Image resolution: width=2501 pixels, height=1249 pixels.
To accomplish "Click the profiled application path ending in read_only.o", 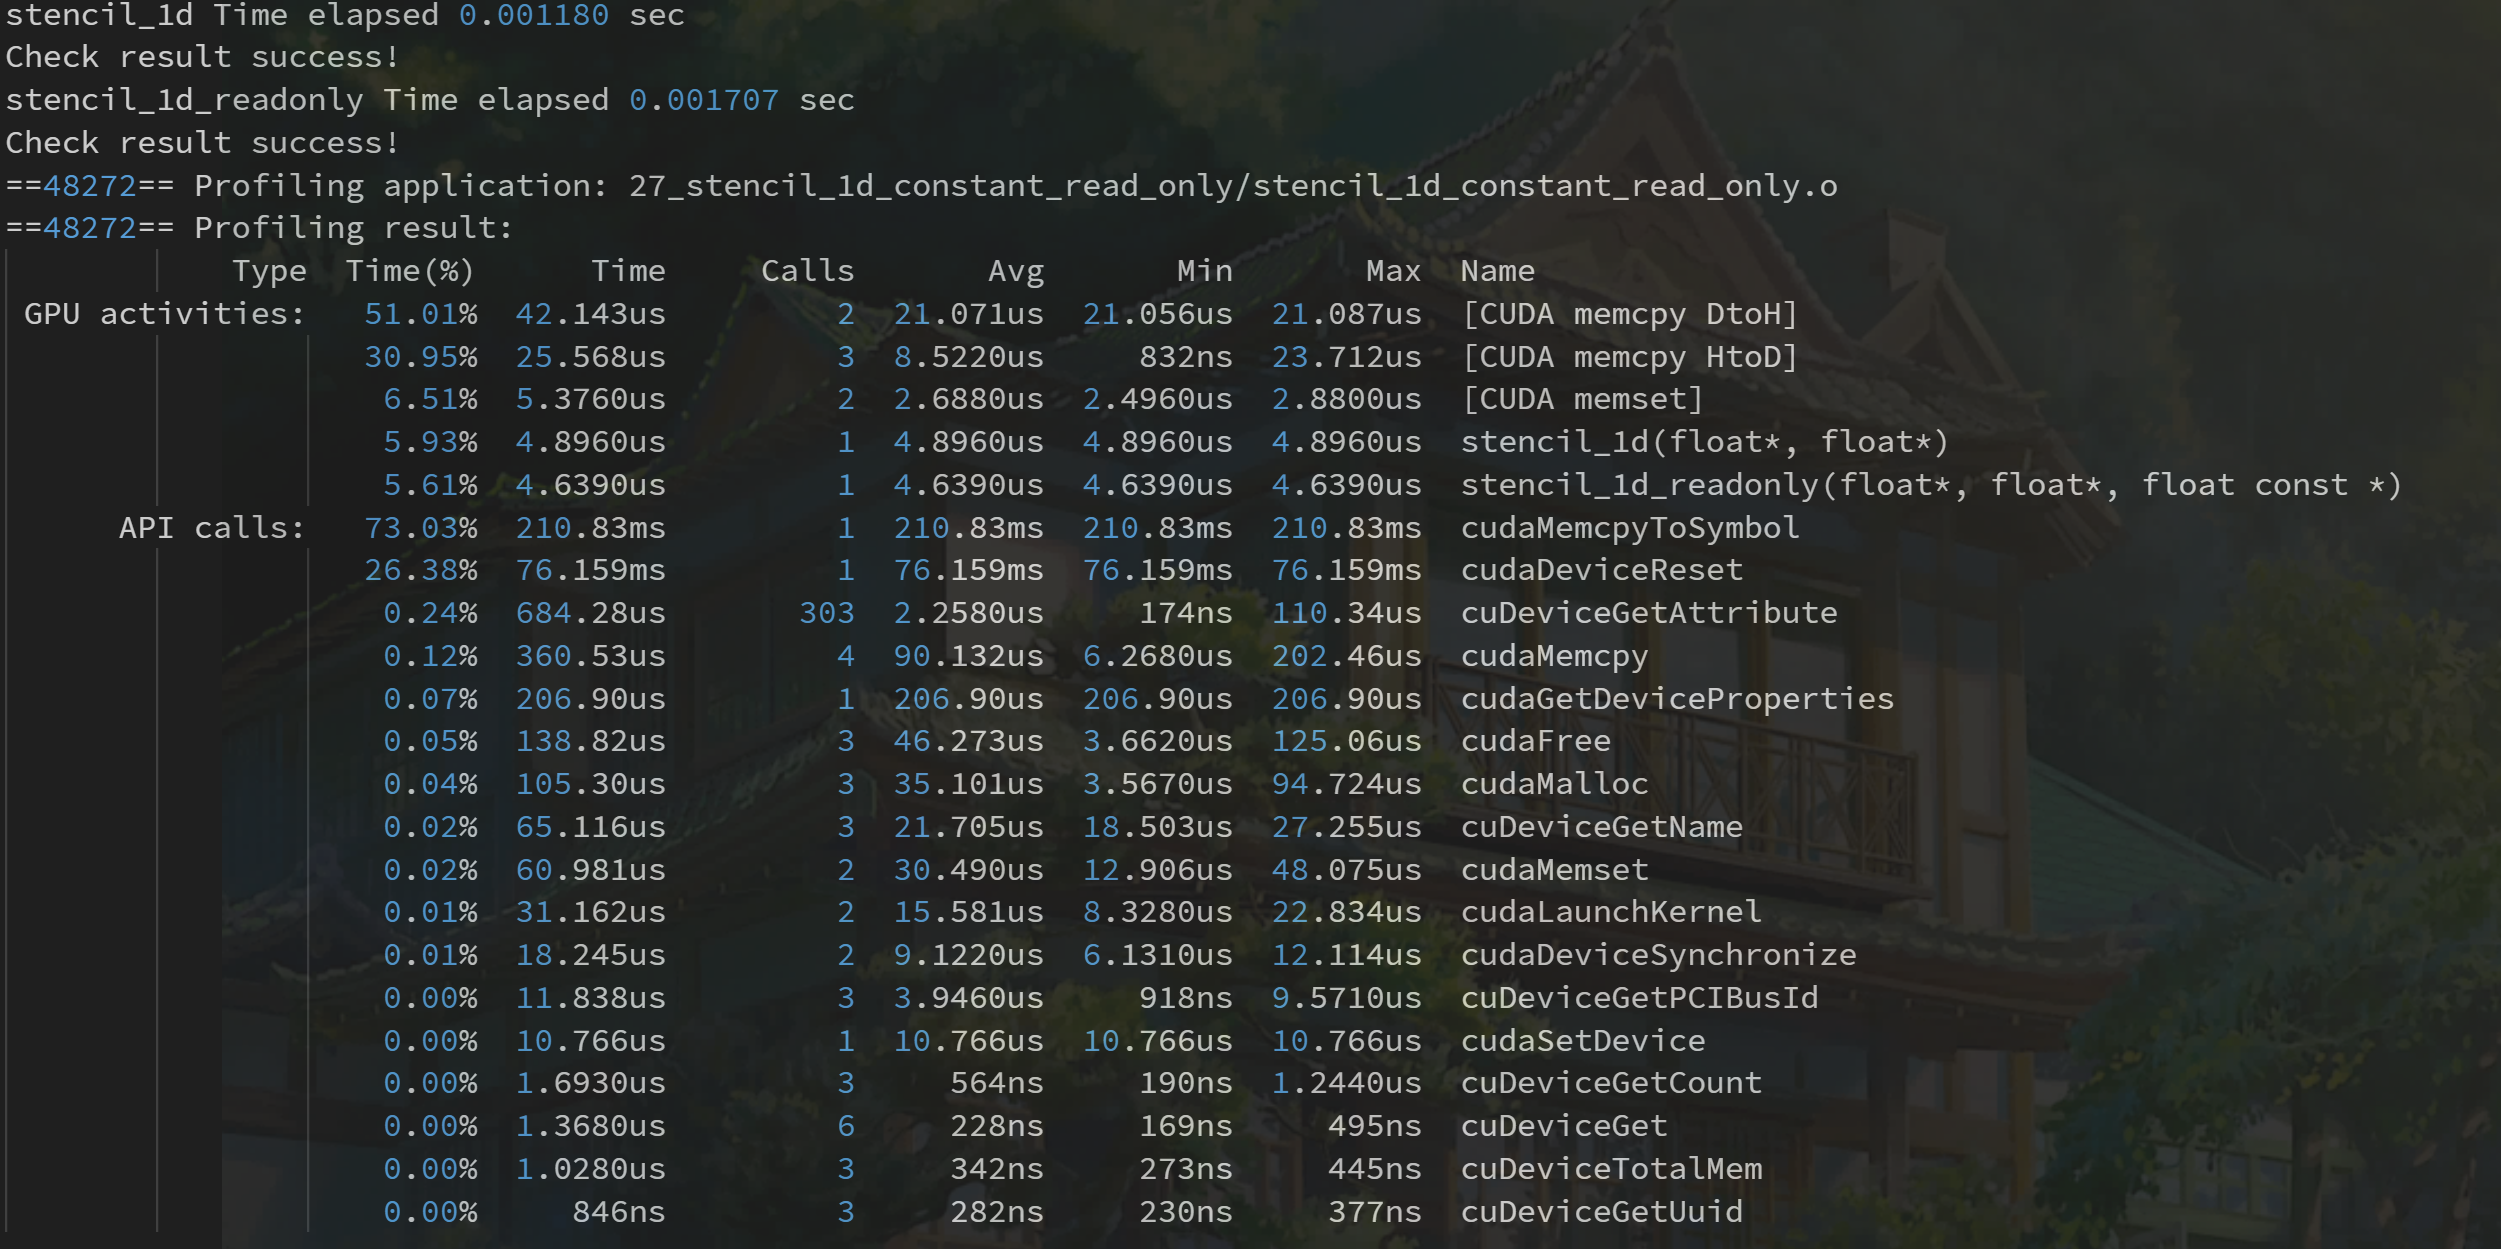I will pyautogui.click(x=1232, y=186).
